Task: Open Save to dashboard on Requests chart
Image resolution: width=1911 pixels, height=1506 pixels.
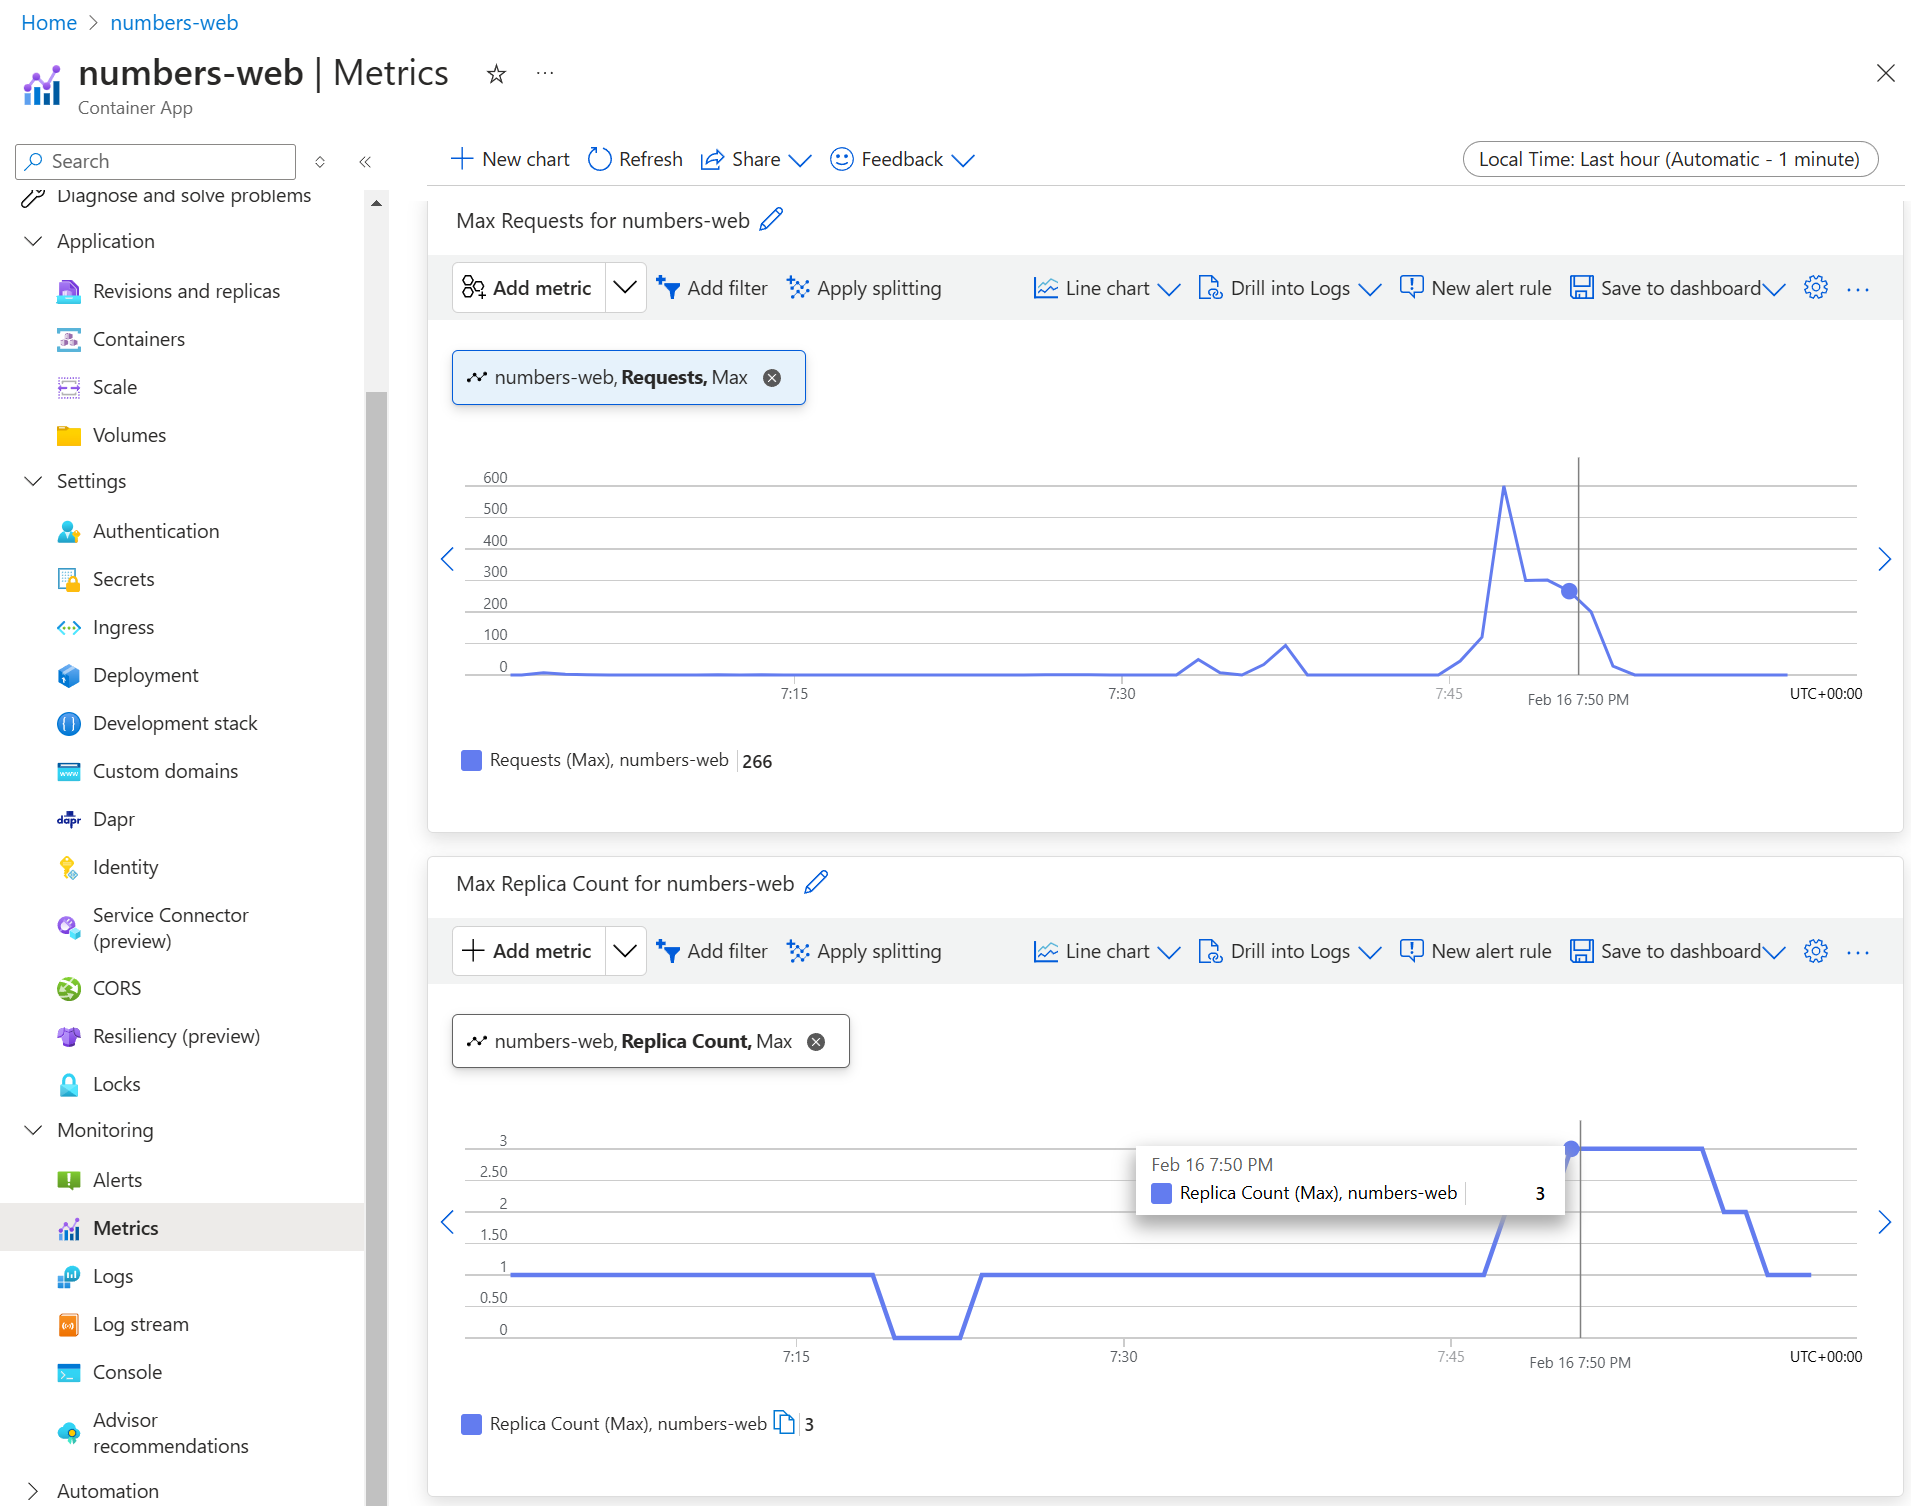Action: tap(1677, 288)
